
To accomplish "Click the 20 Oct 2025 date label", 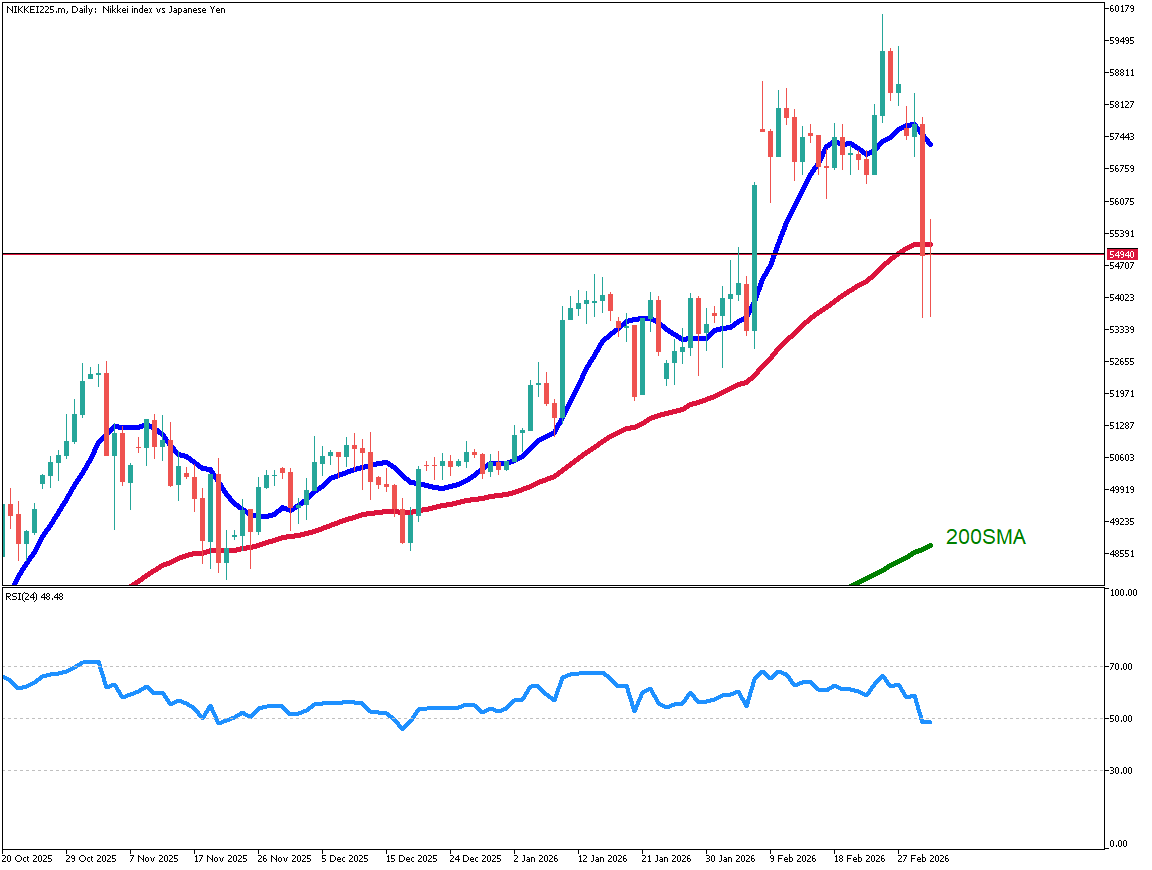I will click(x=27, y=858).
